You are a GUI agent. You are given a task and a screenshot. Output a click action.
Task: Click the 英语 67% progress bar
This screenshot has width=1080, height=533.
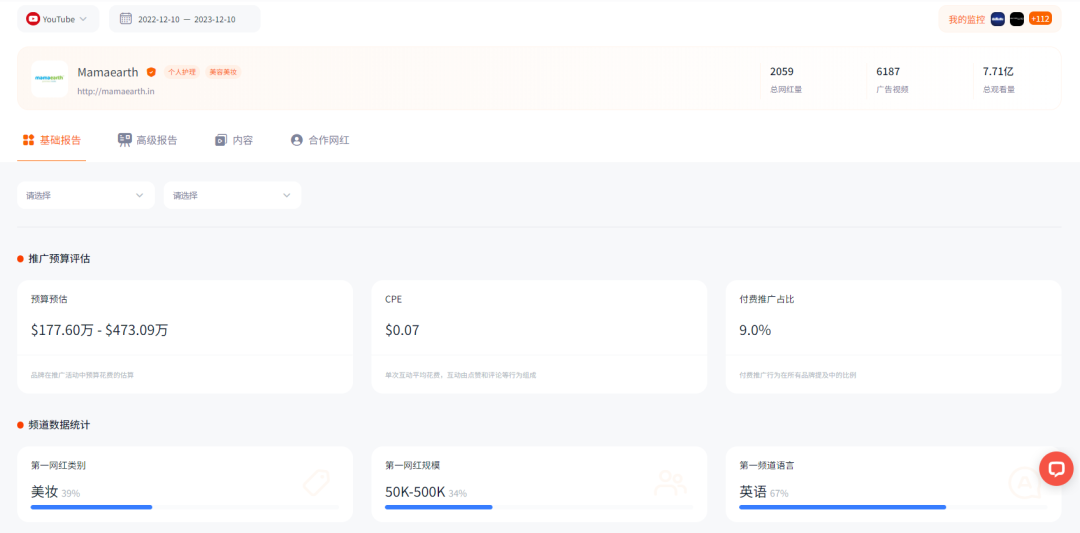click(x=893, y=508)
